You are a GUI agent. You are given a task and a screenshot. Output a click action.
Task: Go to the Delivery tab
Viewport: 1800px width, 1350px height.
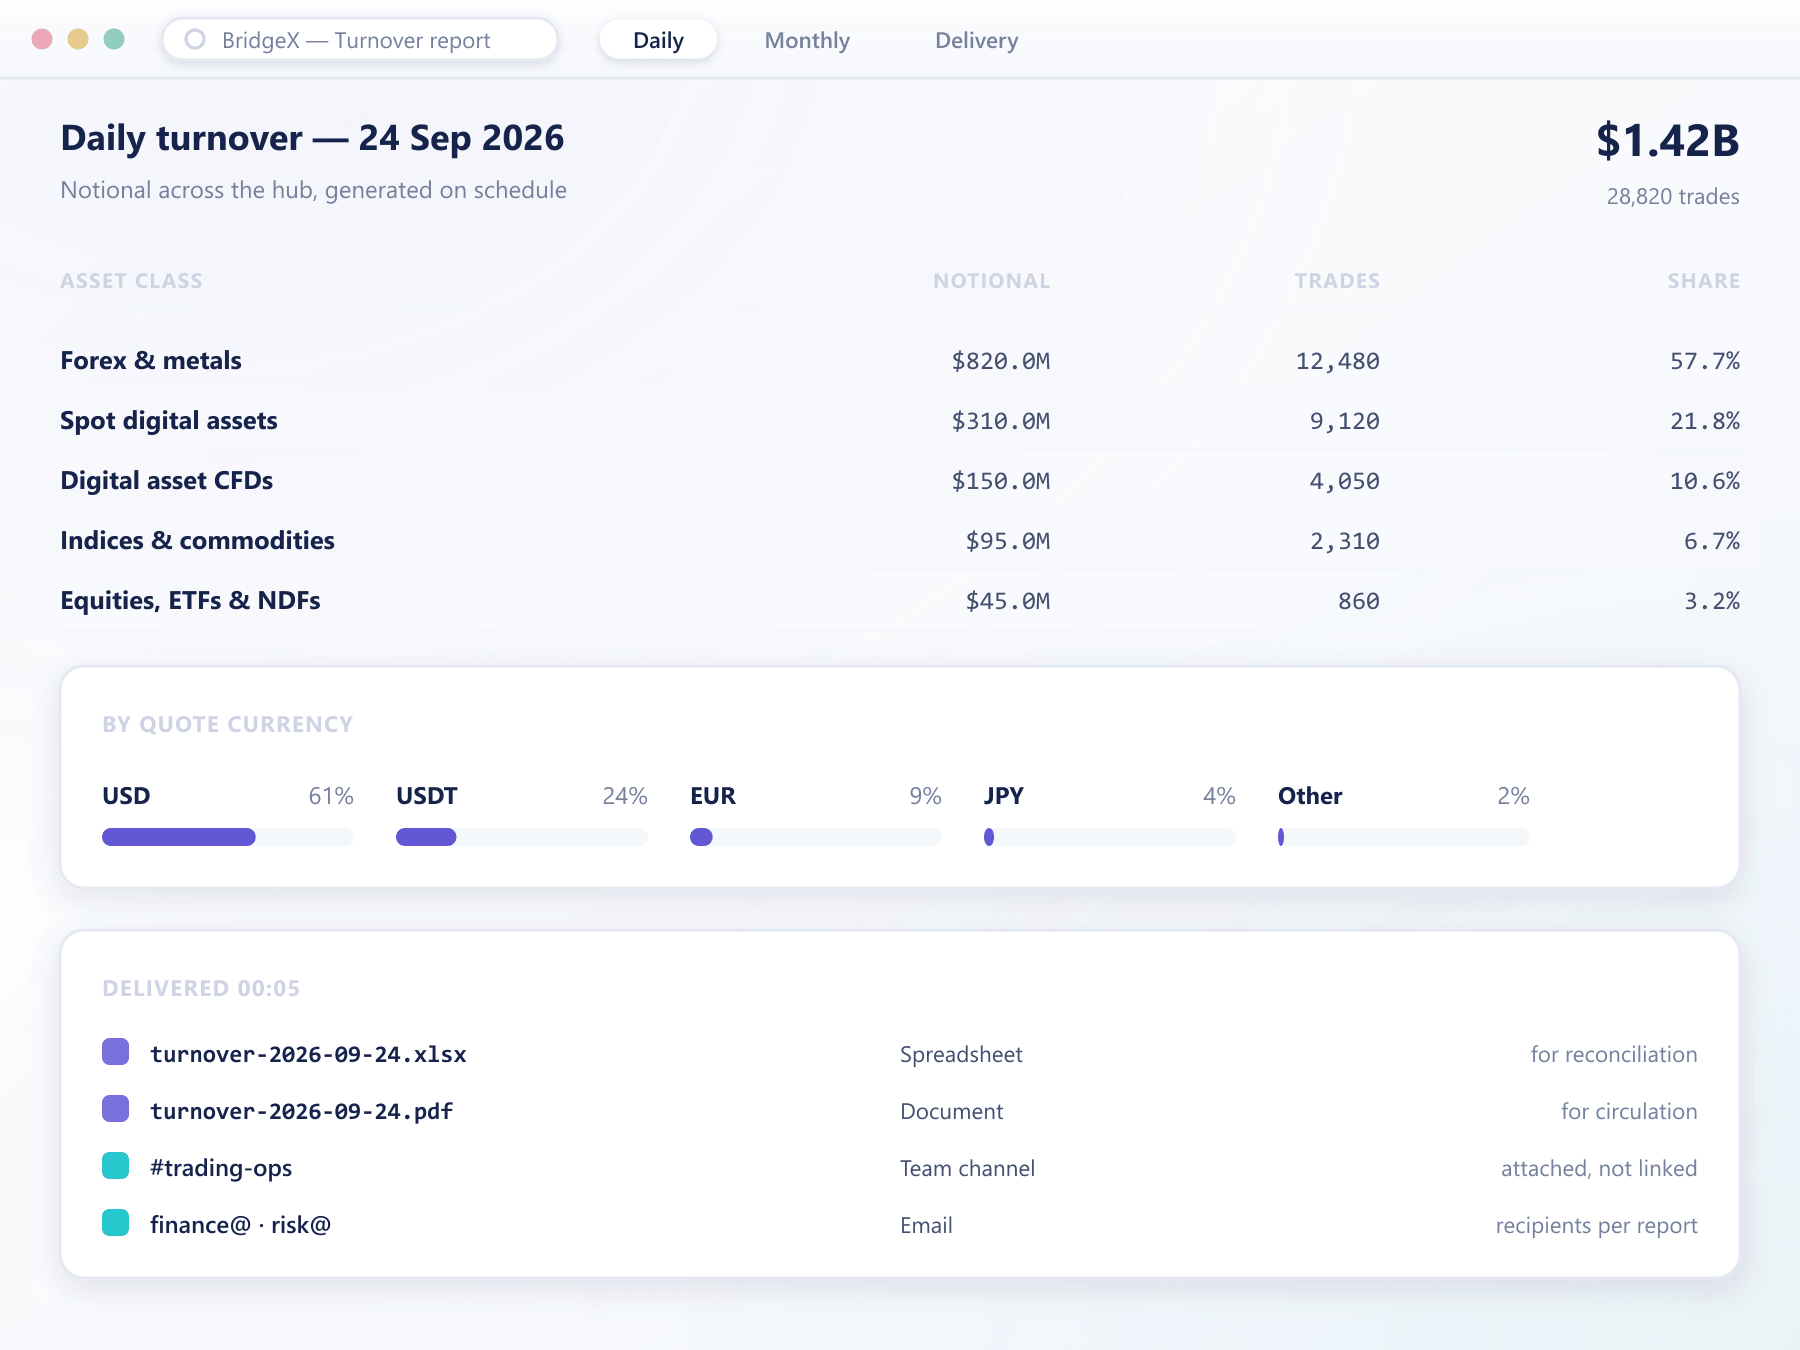point(976,40)
